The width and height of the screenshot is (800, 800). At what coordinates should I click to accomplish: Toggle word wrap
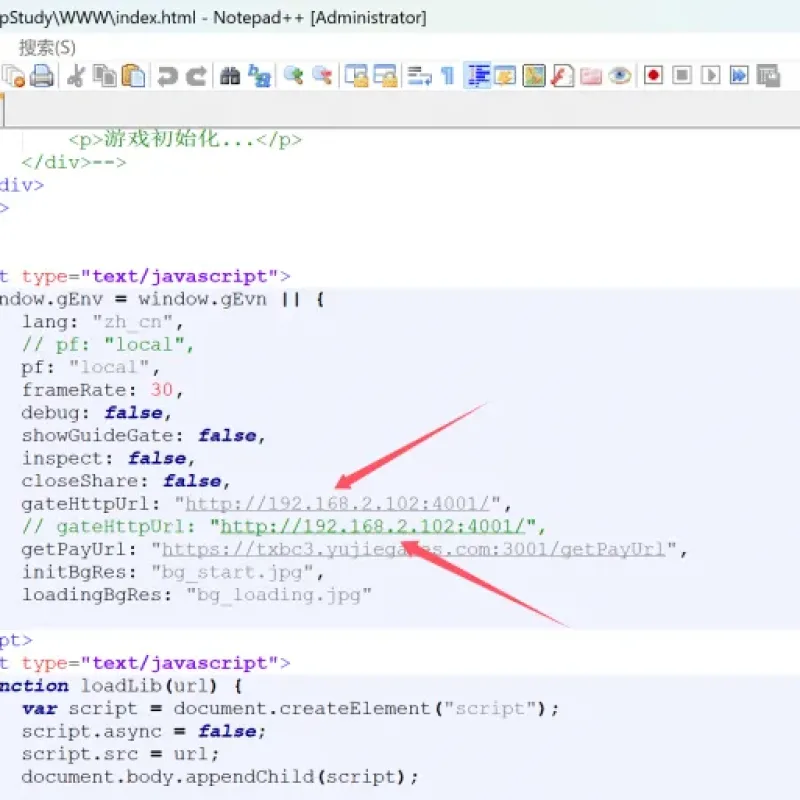pyautogui.click(x=419, y=76)
